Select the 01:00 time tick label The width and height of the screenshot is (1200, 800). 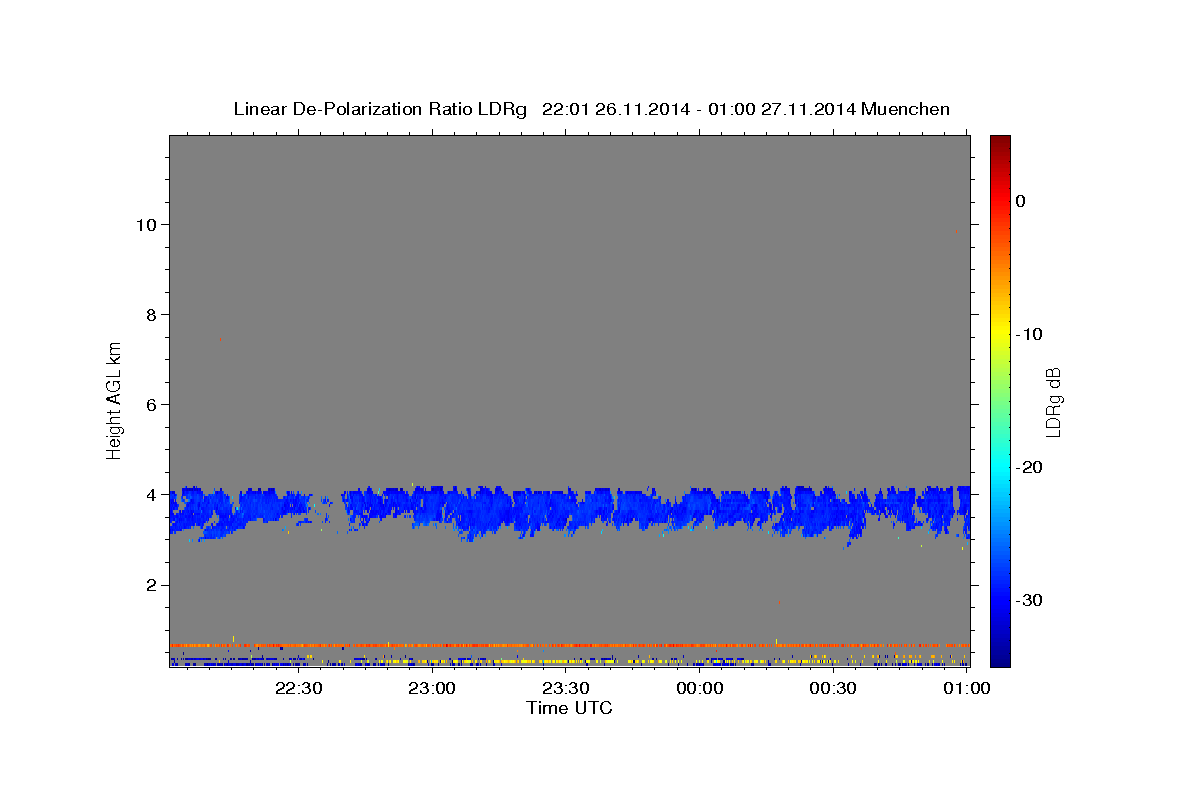966,688
